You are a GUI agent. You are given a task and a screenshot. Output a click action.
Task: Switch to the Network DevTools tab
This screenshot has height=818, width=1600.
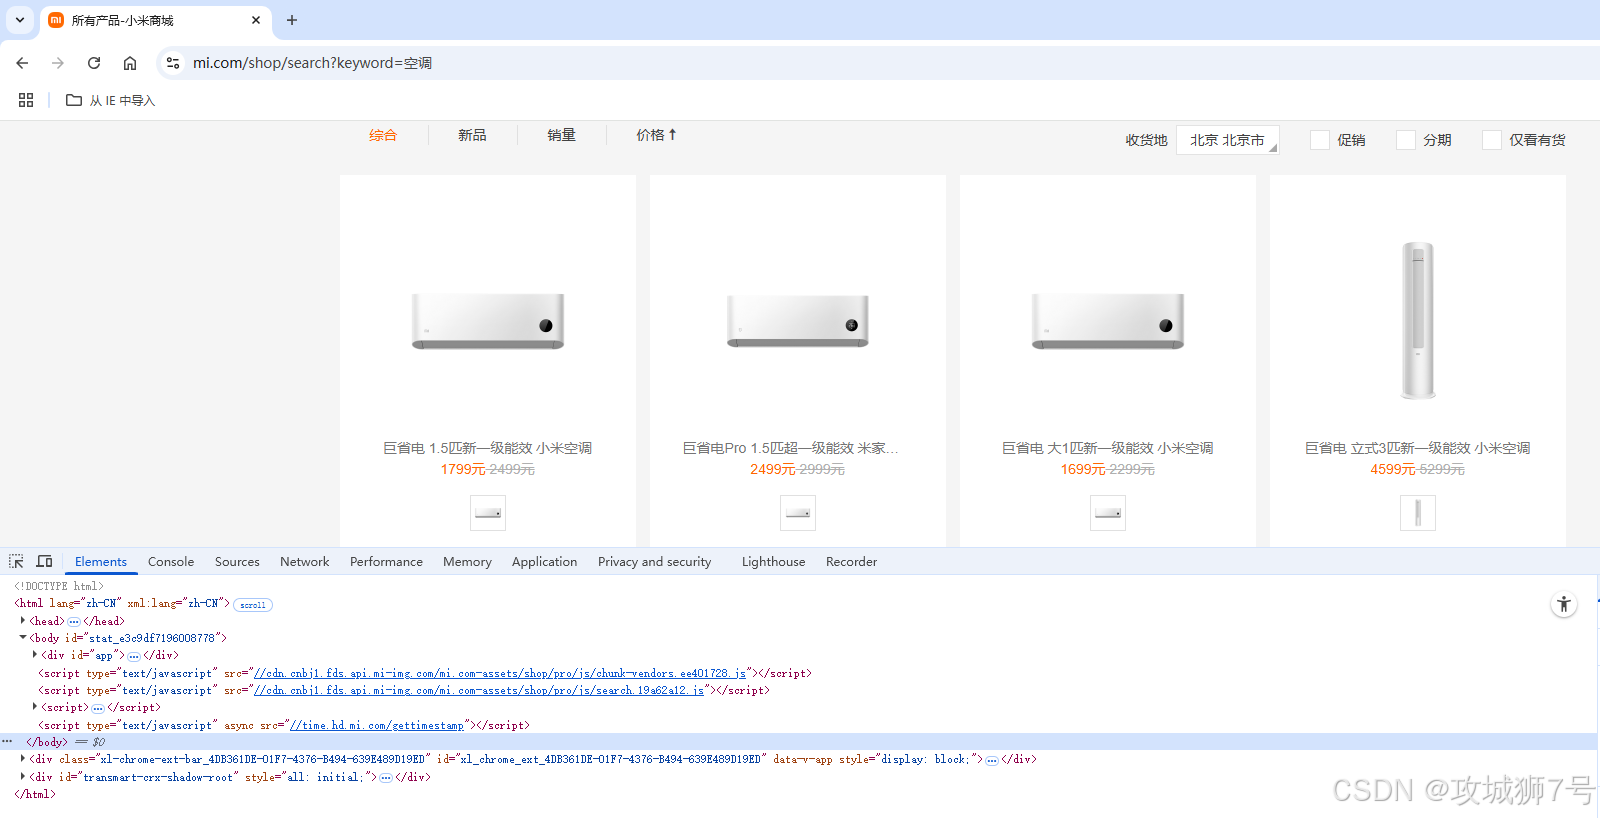(305, 562)
